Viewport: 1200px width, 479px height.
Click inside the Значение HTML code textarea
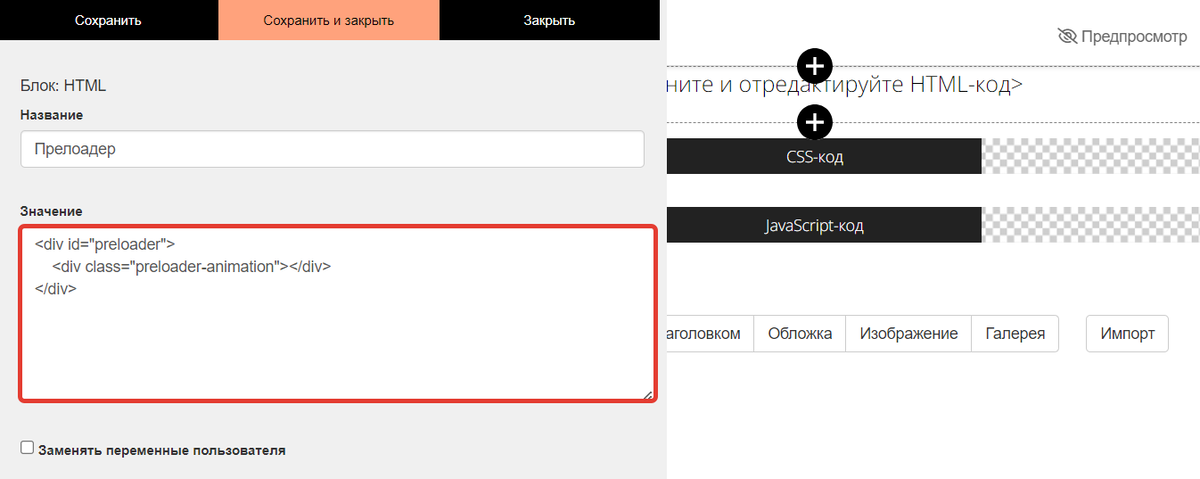tap(338, 314)
